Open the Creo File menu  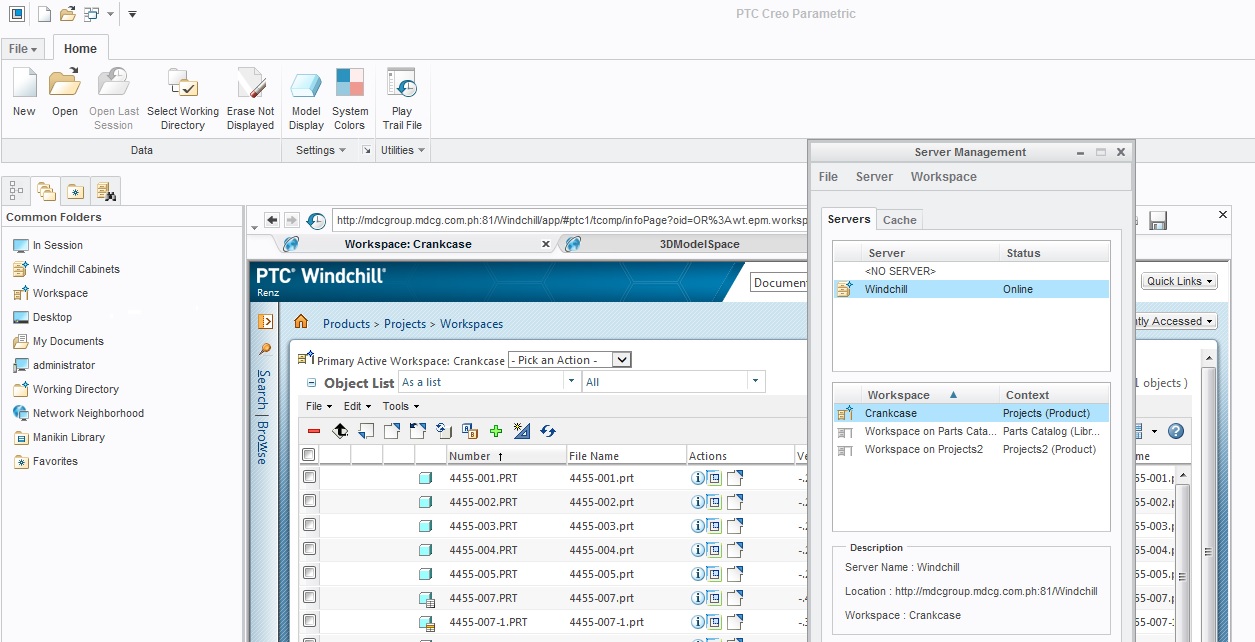[x=23, y=48]
